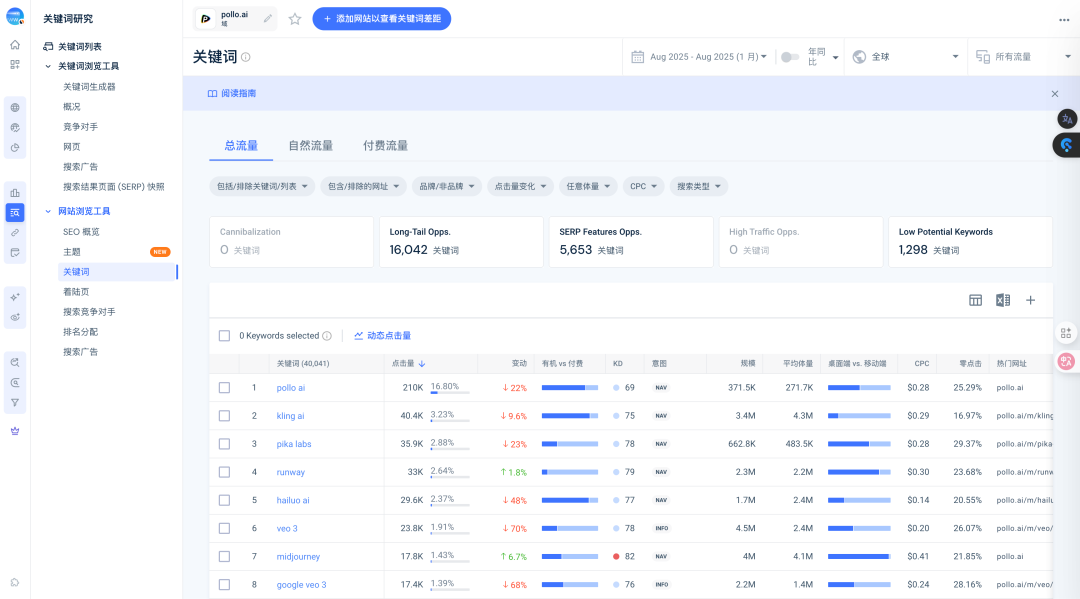Edit the pollo.ai domain with pencil icon
1080x599 pixels.
coord(268,19)
